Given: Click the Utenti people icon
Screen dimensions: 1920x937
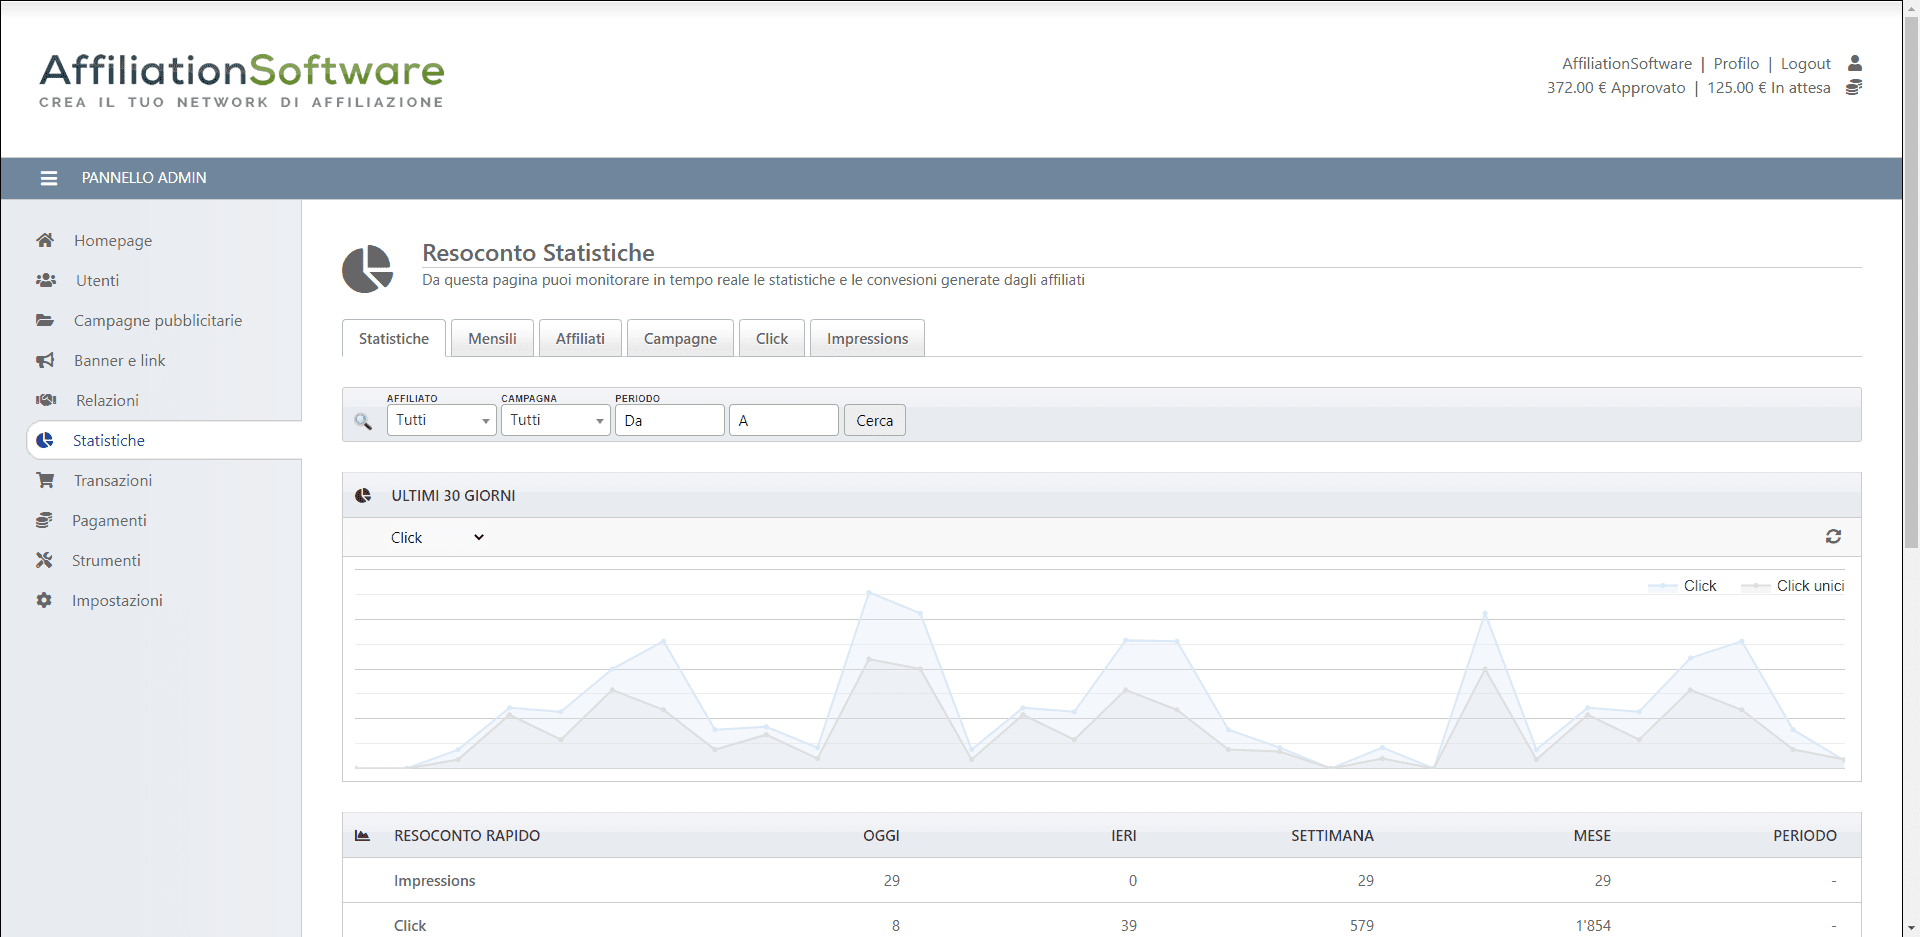Looking at the screenshot, I should pyautogui.click(x=46, y=280).
